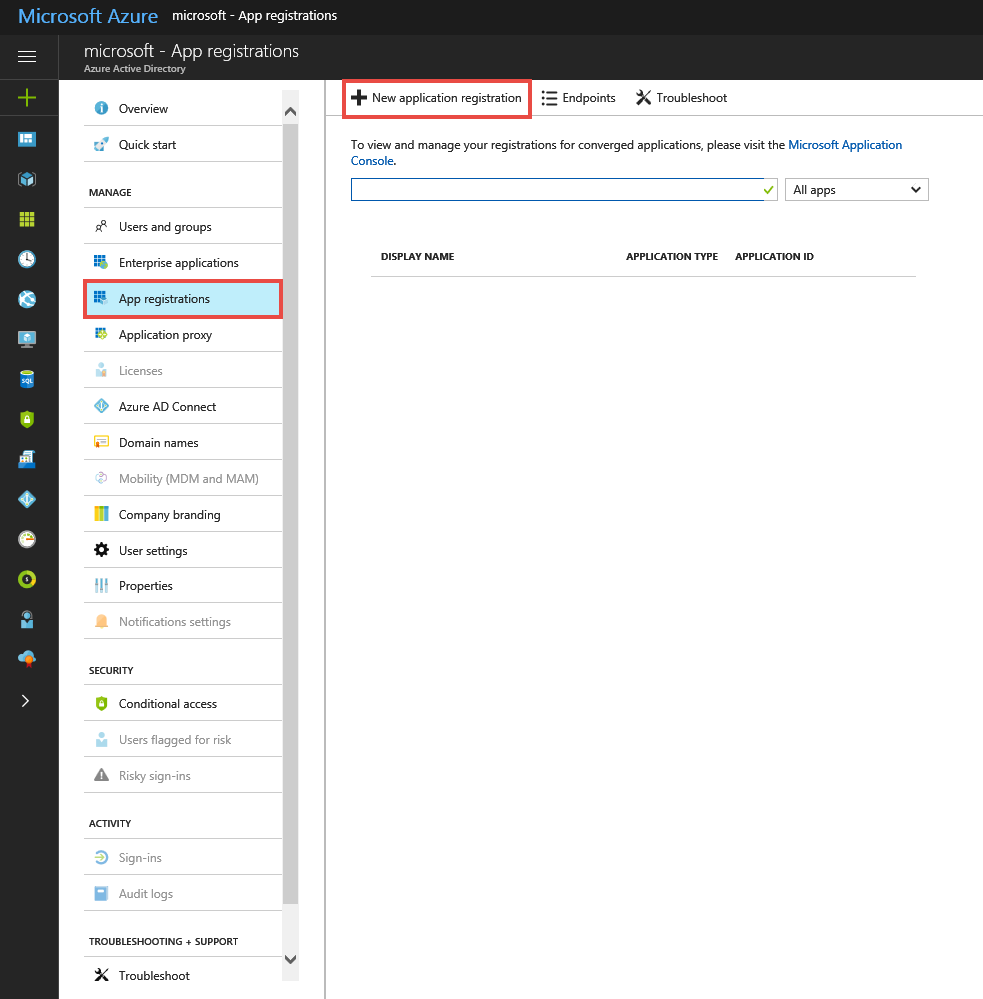The width and height of the screenshot is (983, 999).
Task: Open the gauge Monitor icon in the left rail
Action: pyautogui.click(x=27, y=539)
